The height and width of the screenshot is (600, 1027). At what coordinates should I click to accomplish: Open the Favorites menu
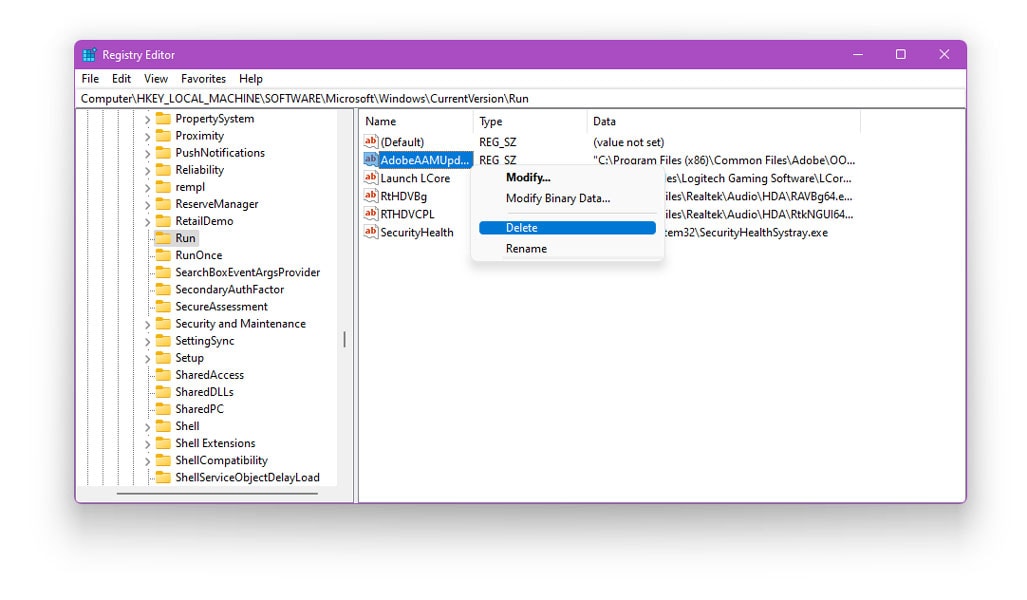[204, 79]
